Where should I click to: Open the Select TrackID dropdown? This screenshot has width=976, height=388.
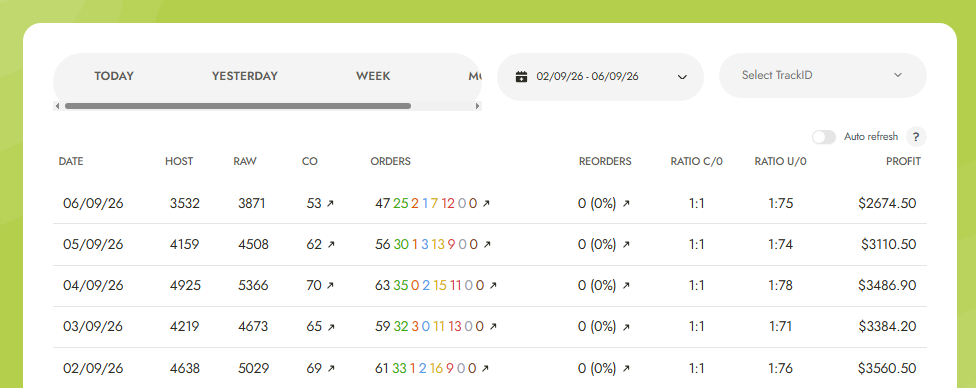click(822, 75)
